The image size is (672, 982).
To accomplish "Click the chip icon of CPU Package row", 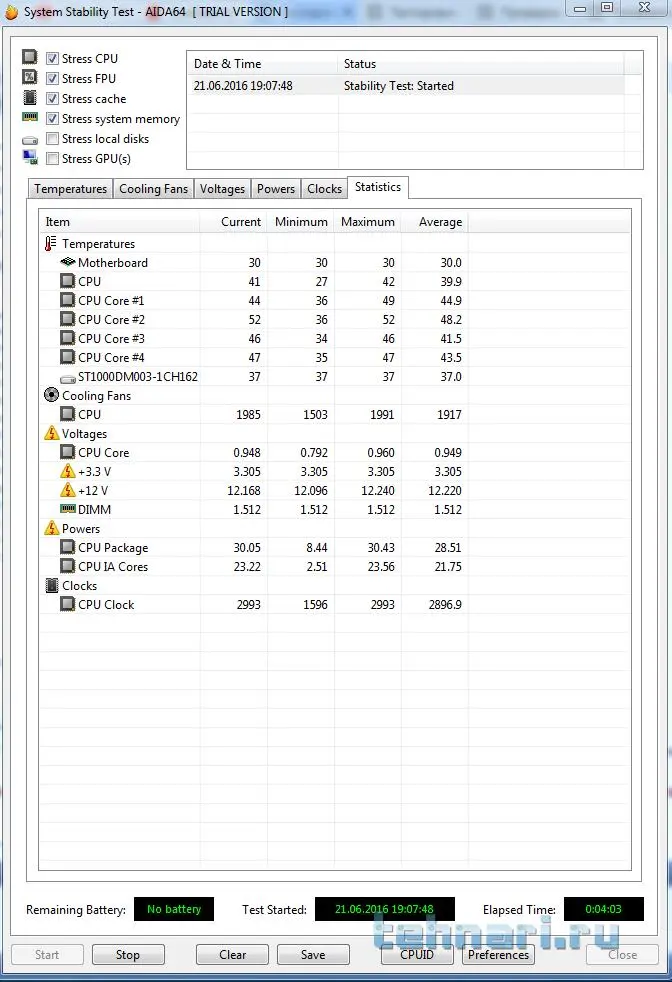I will click(67, 547).
